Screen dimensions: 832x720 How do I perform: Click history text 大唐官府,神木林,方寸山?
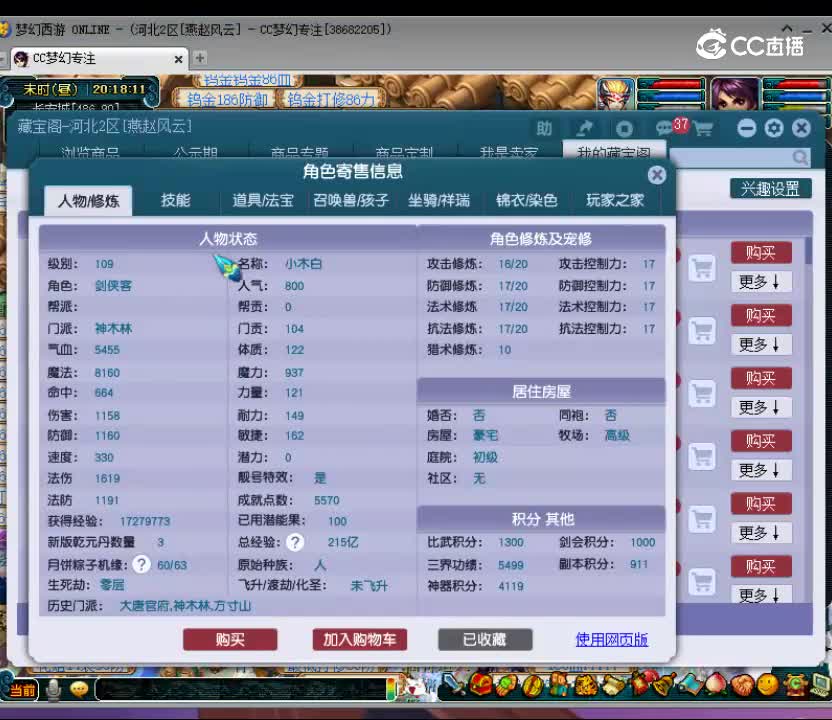pyautogui.click(x=185, y=606)
